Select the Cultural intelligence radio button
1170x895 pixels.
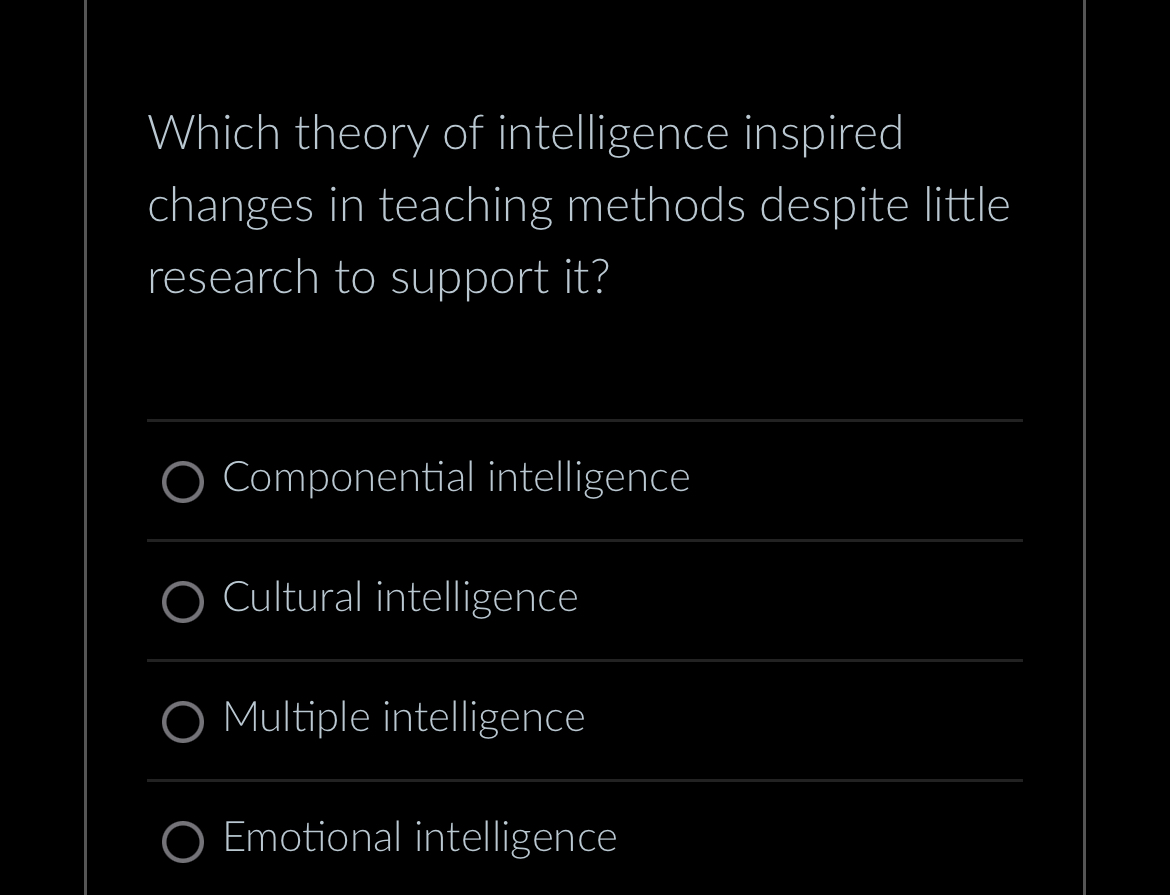[x=183, y=602]
